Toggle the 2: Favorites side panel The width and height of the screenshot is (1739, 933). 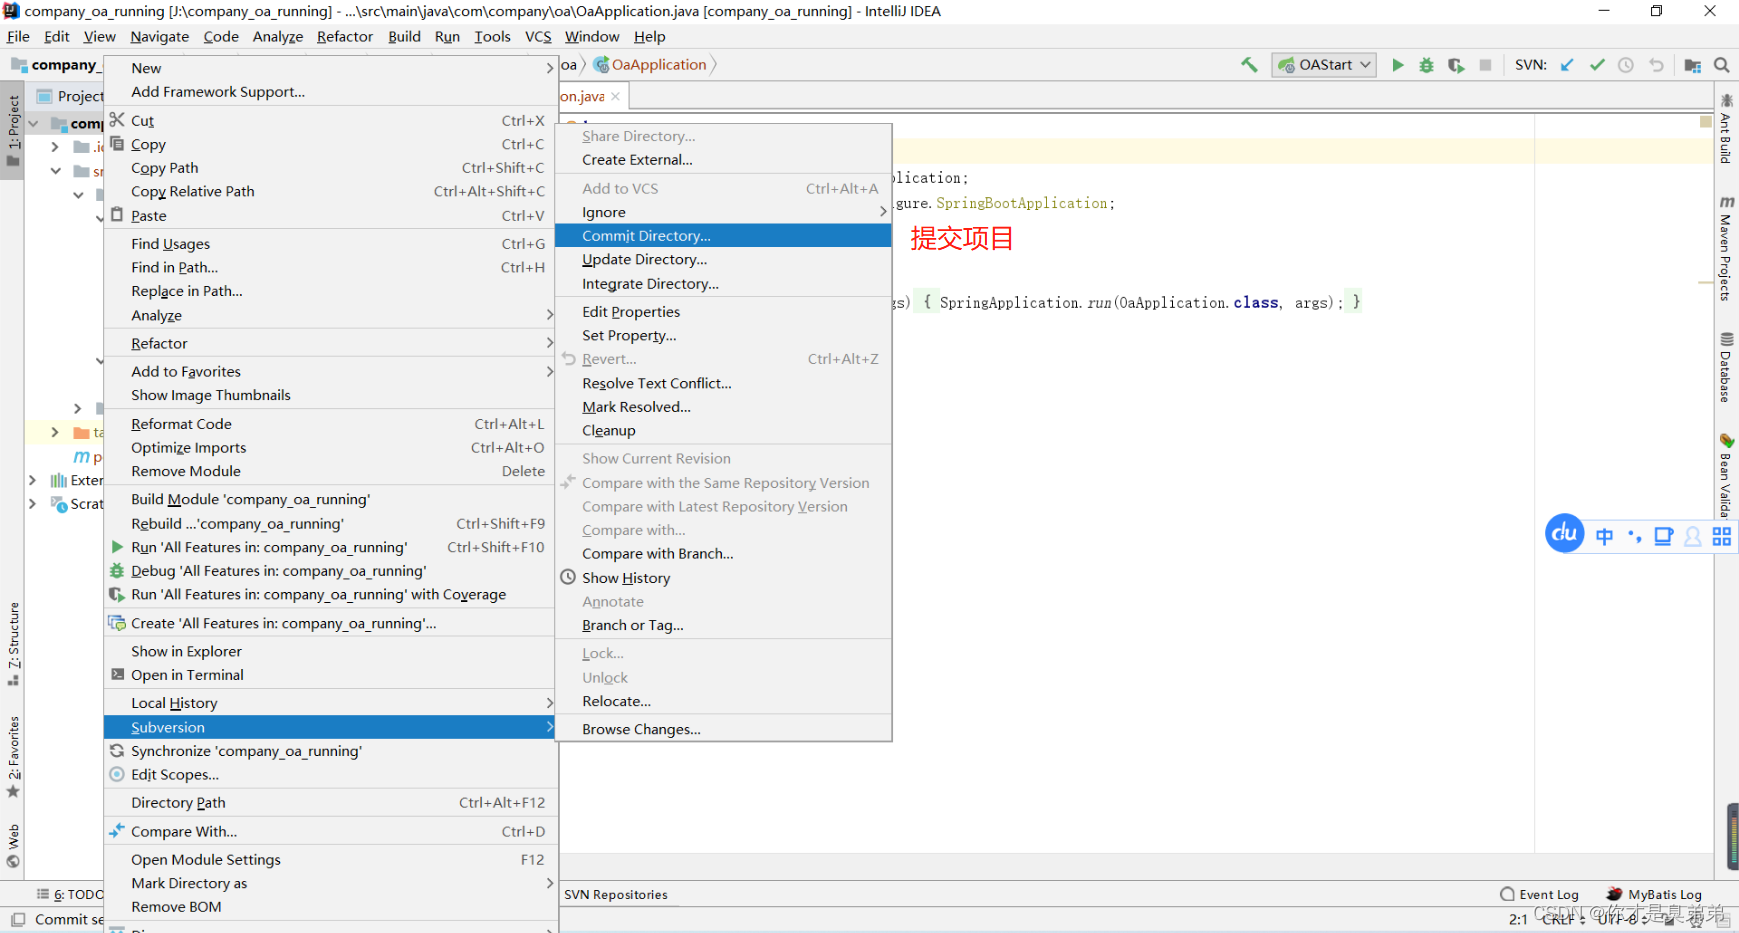(13, 757)
